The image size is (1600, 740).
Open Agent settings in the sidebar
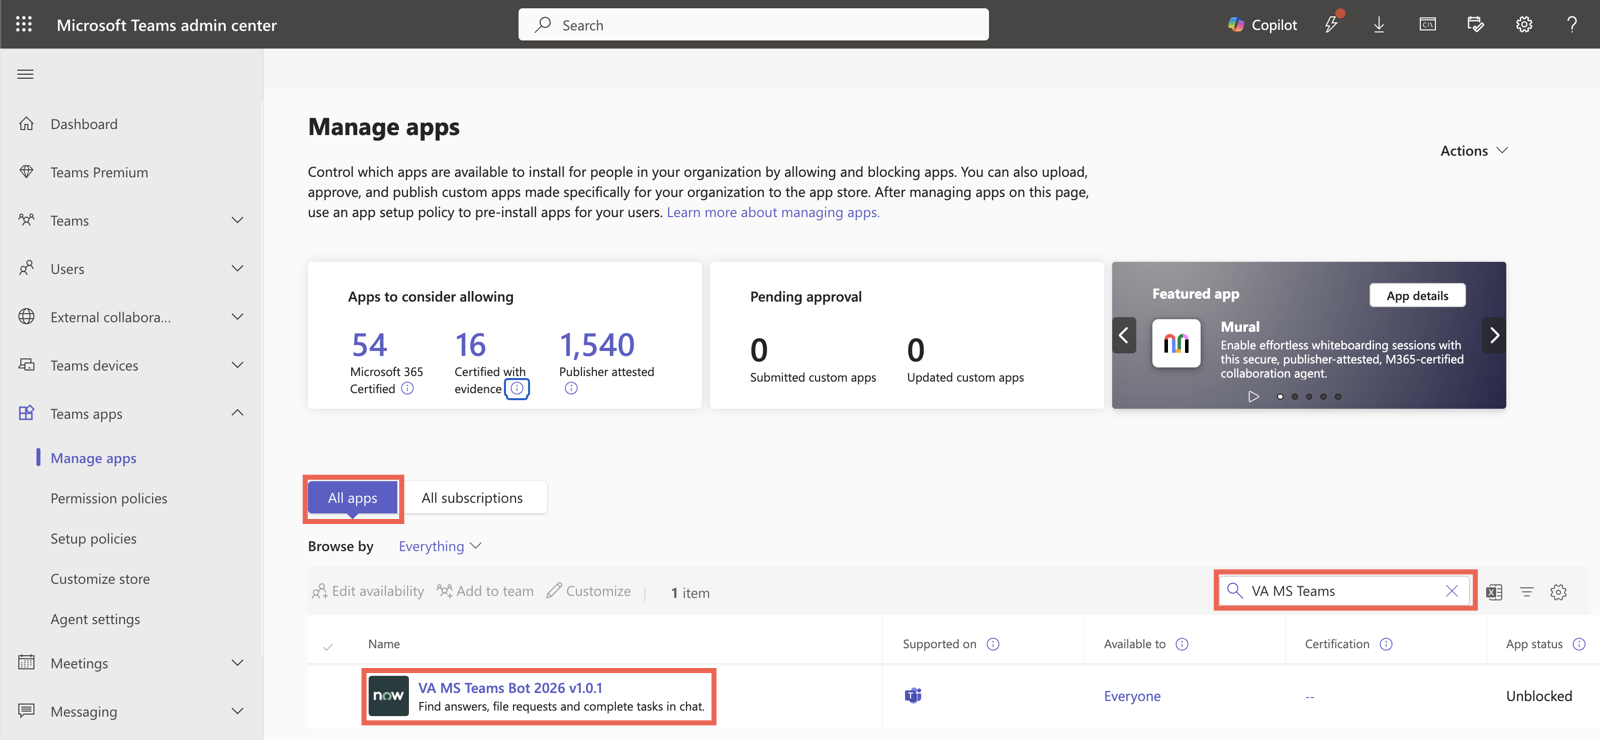click(x=95, y=619)
